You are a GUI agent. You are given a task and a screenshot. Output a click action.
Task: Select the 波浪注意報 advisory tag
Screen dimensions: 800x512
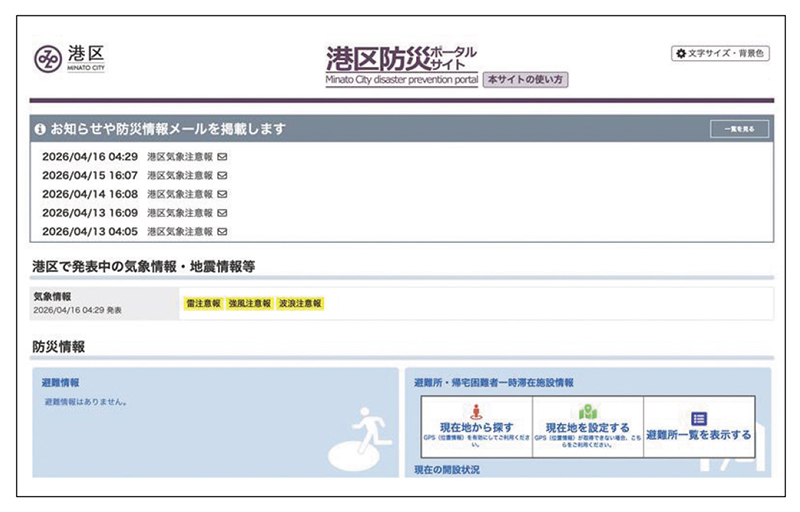300,303
